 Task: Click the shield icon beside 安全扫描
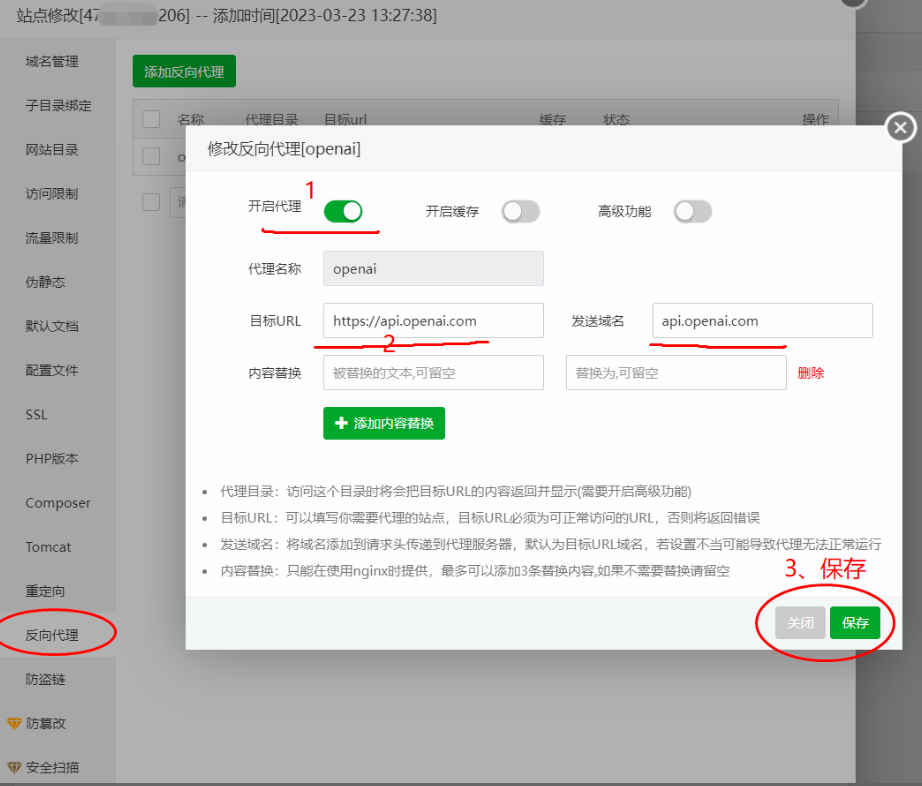click(15, 767)
